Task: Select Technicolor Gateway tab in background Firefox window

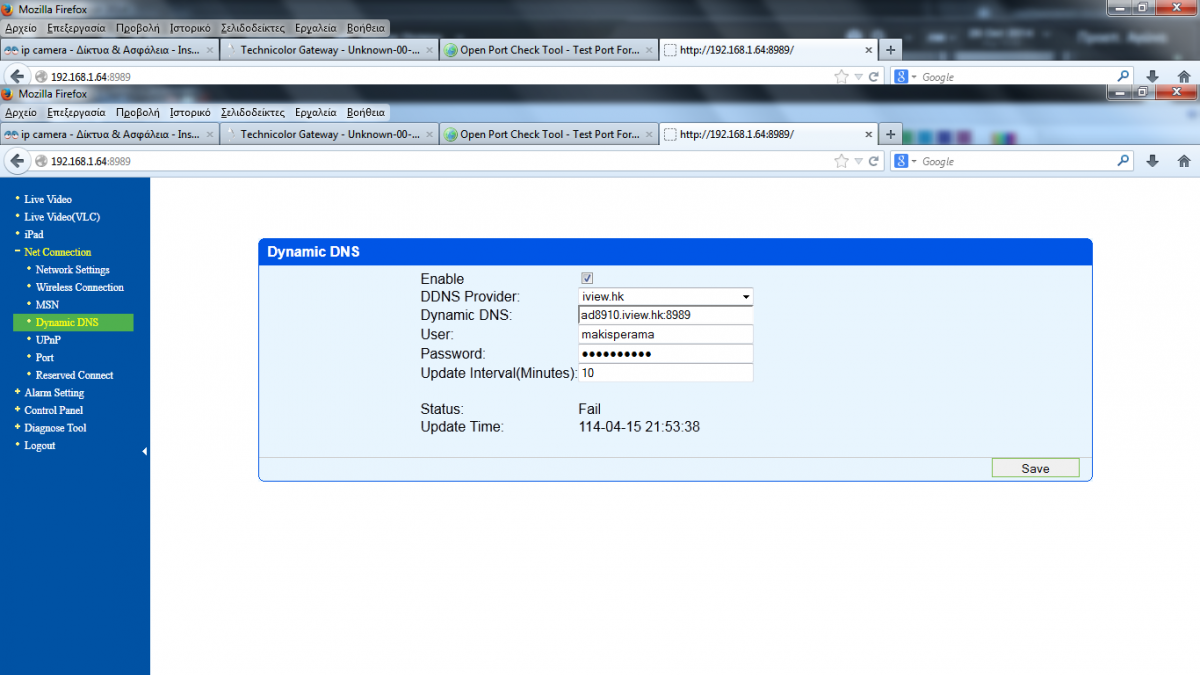Action: click(328, 49)
